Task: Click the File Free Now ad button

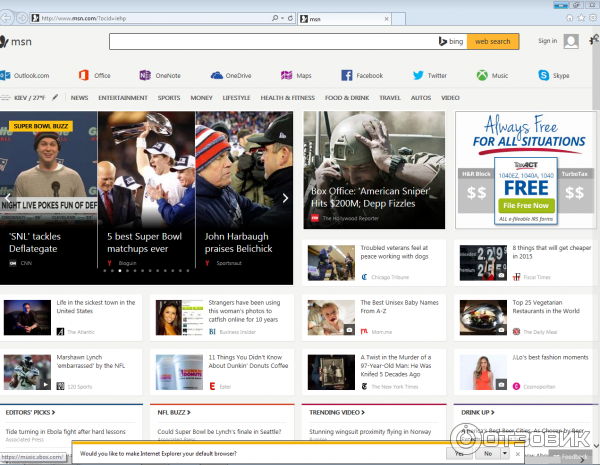Action: click(x=526, y=205)
